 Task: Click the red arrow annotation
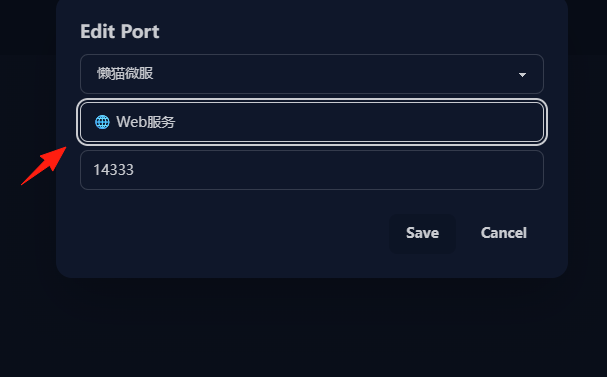44,166
